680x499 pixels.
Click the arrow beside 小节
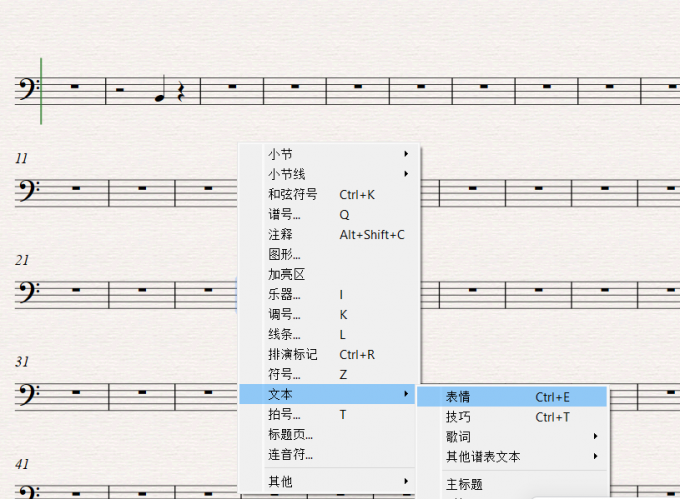[x=406, y=153]
